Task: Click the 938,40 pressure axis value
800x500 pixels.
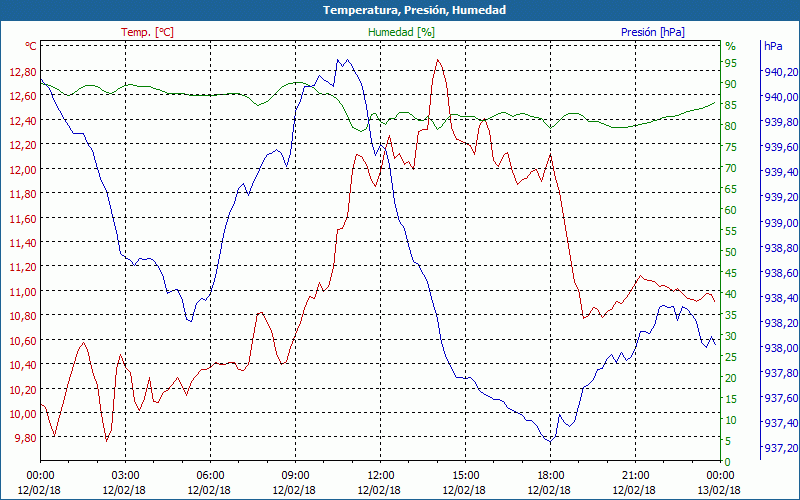Action: click(781, 298)
